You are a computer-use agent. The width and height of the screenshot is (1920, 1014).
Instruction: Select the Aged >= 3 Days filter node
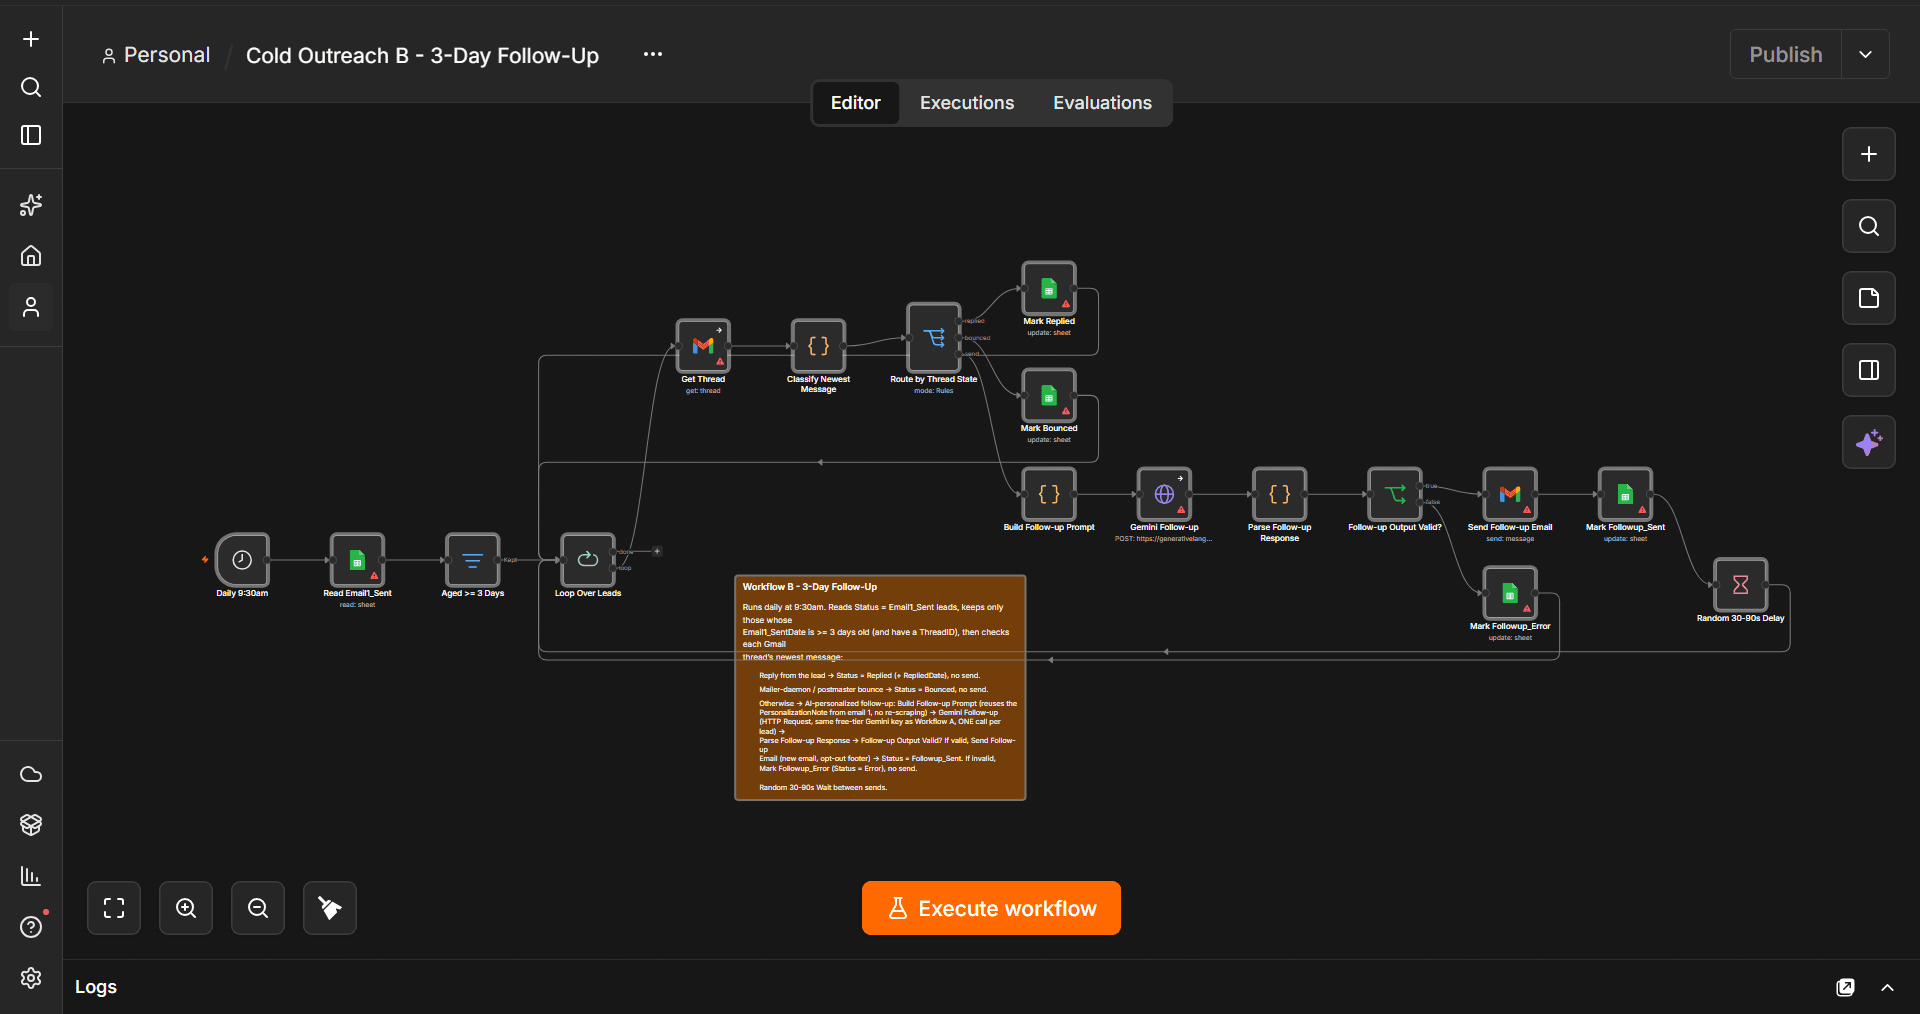[472, 560]
